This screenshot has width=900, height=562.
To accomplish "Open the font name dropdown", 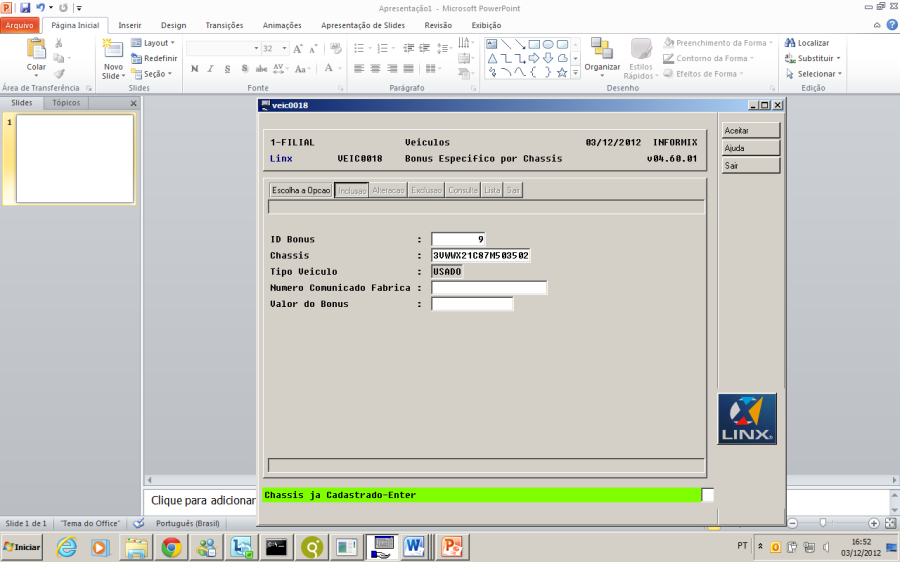I will (256, 49).
